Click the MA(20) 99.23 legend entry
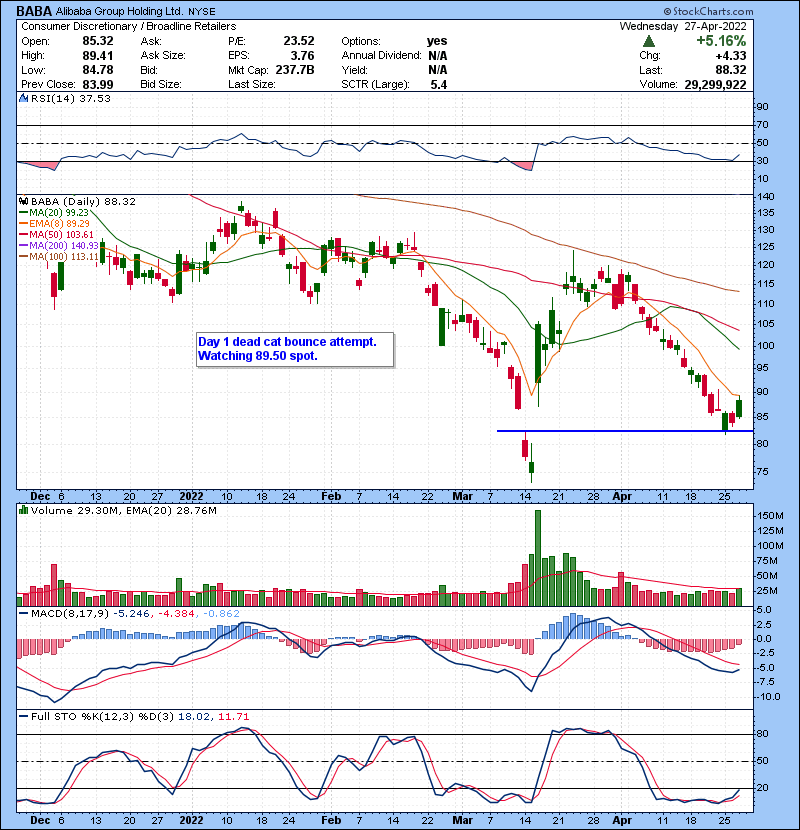800x830 pixels. point(54,213)
